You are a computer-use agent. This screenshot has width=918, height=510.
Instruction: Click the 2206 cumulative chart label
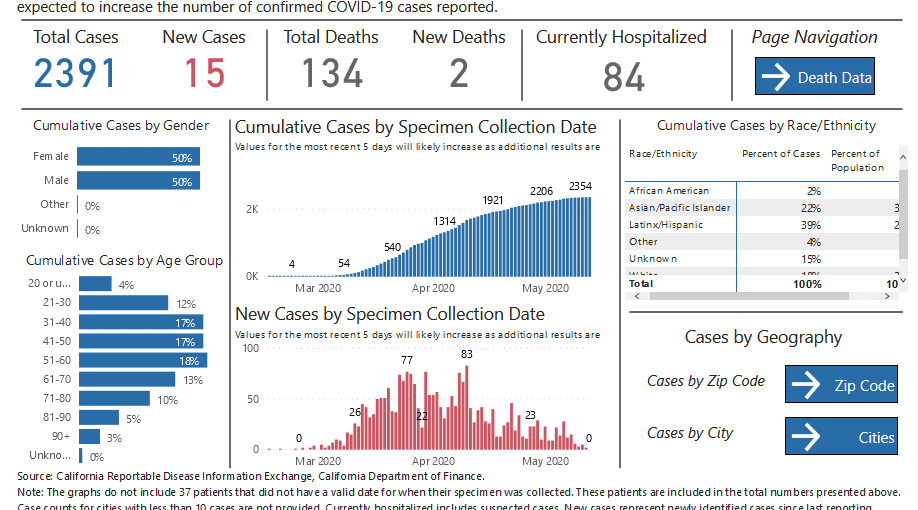point(541,191)
